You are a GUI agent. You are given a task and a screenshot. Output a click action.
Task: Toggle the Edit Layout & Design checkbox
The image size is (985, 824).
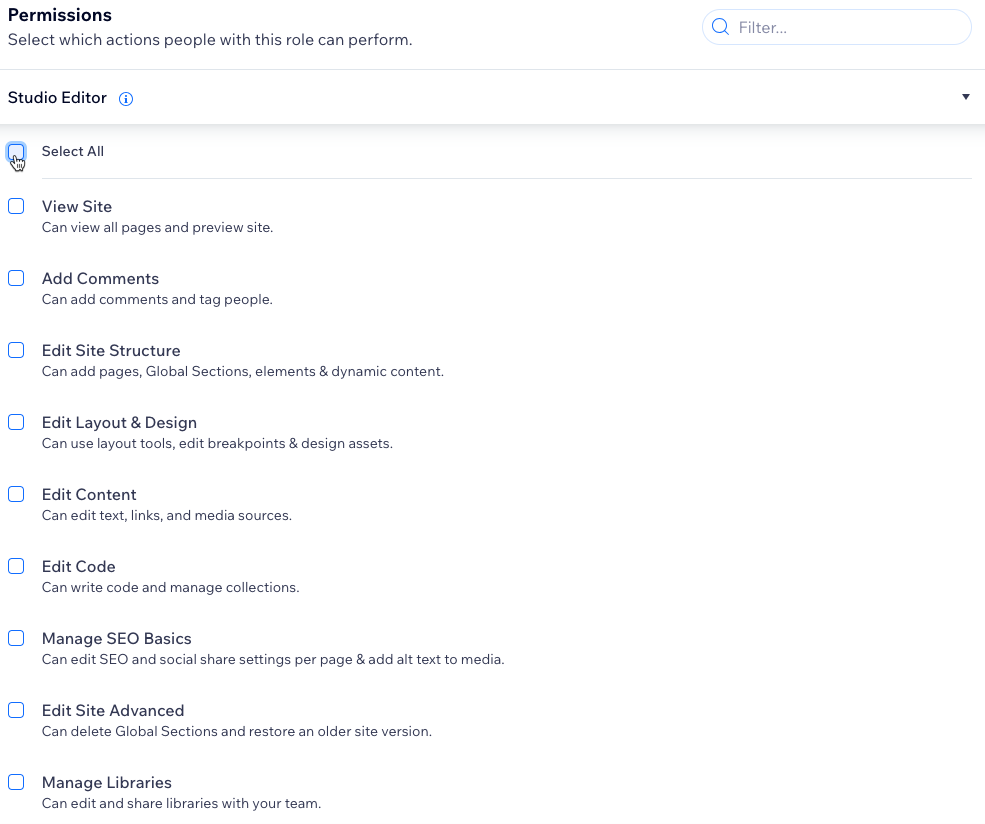pyautogui.click(x=16, y=423)
